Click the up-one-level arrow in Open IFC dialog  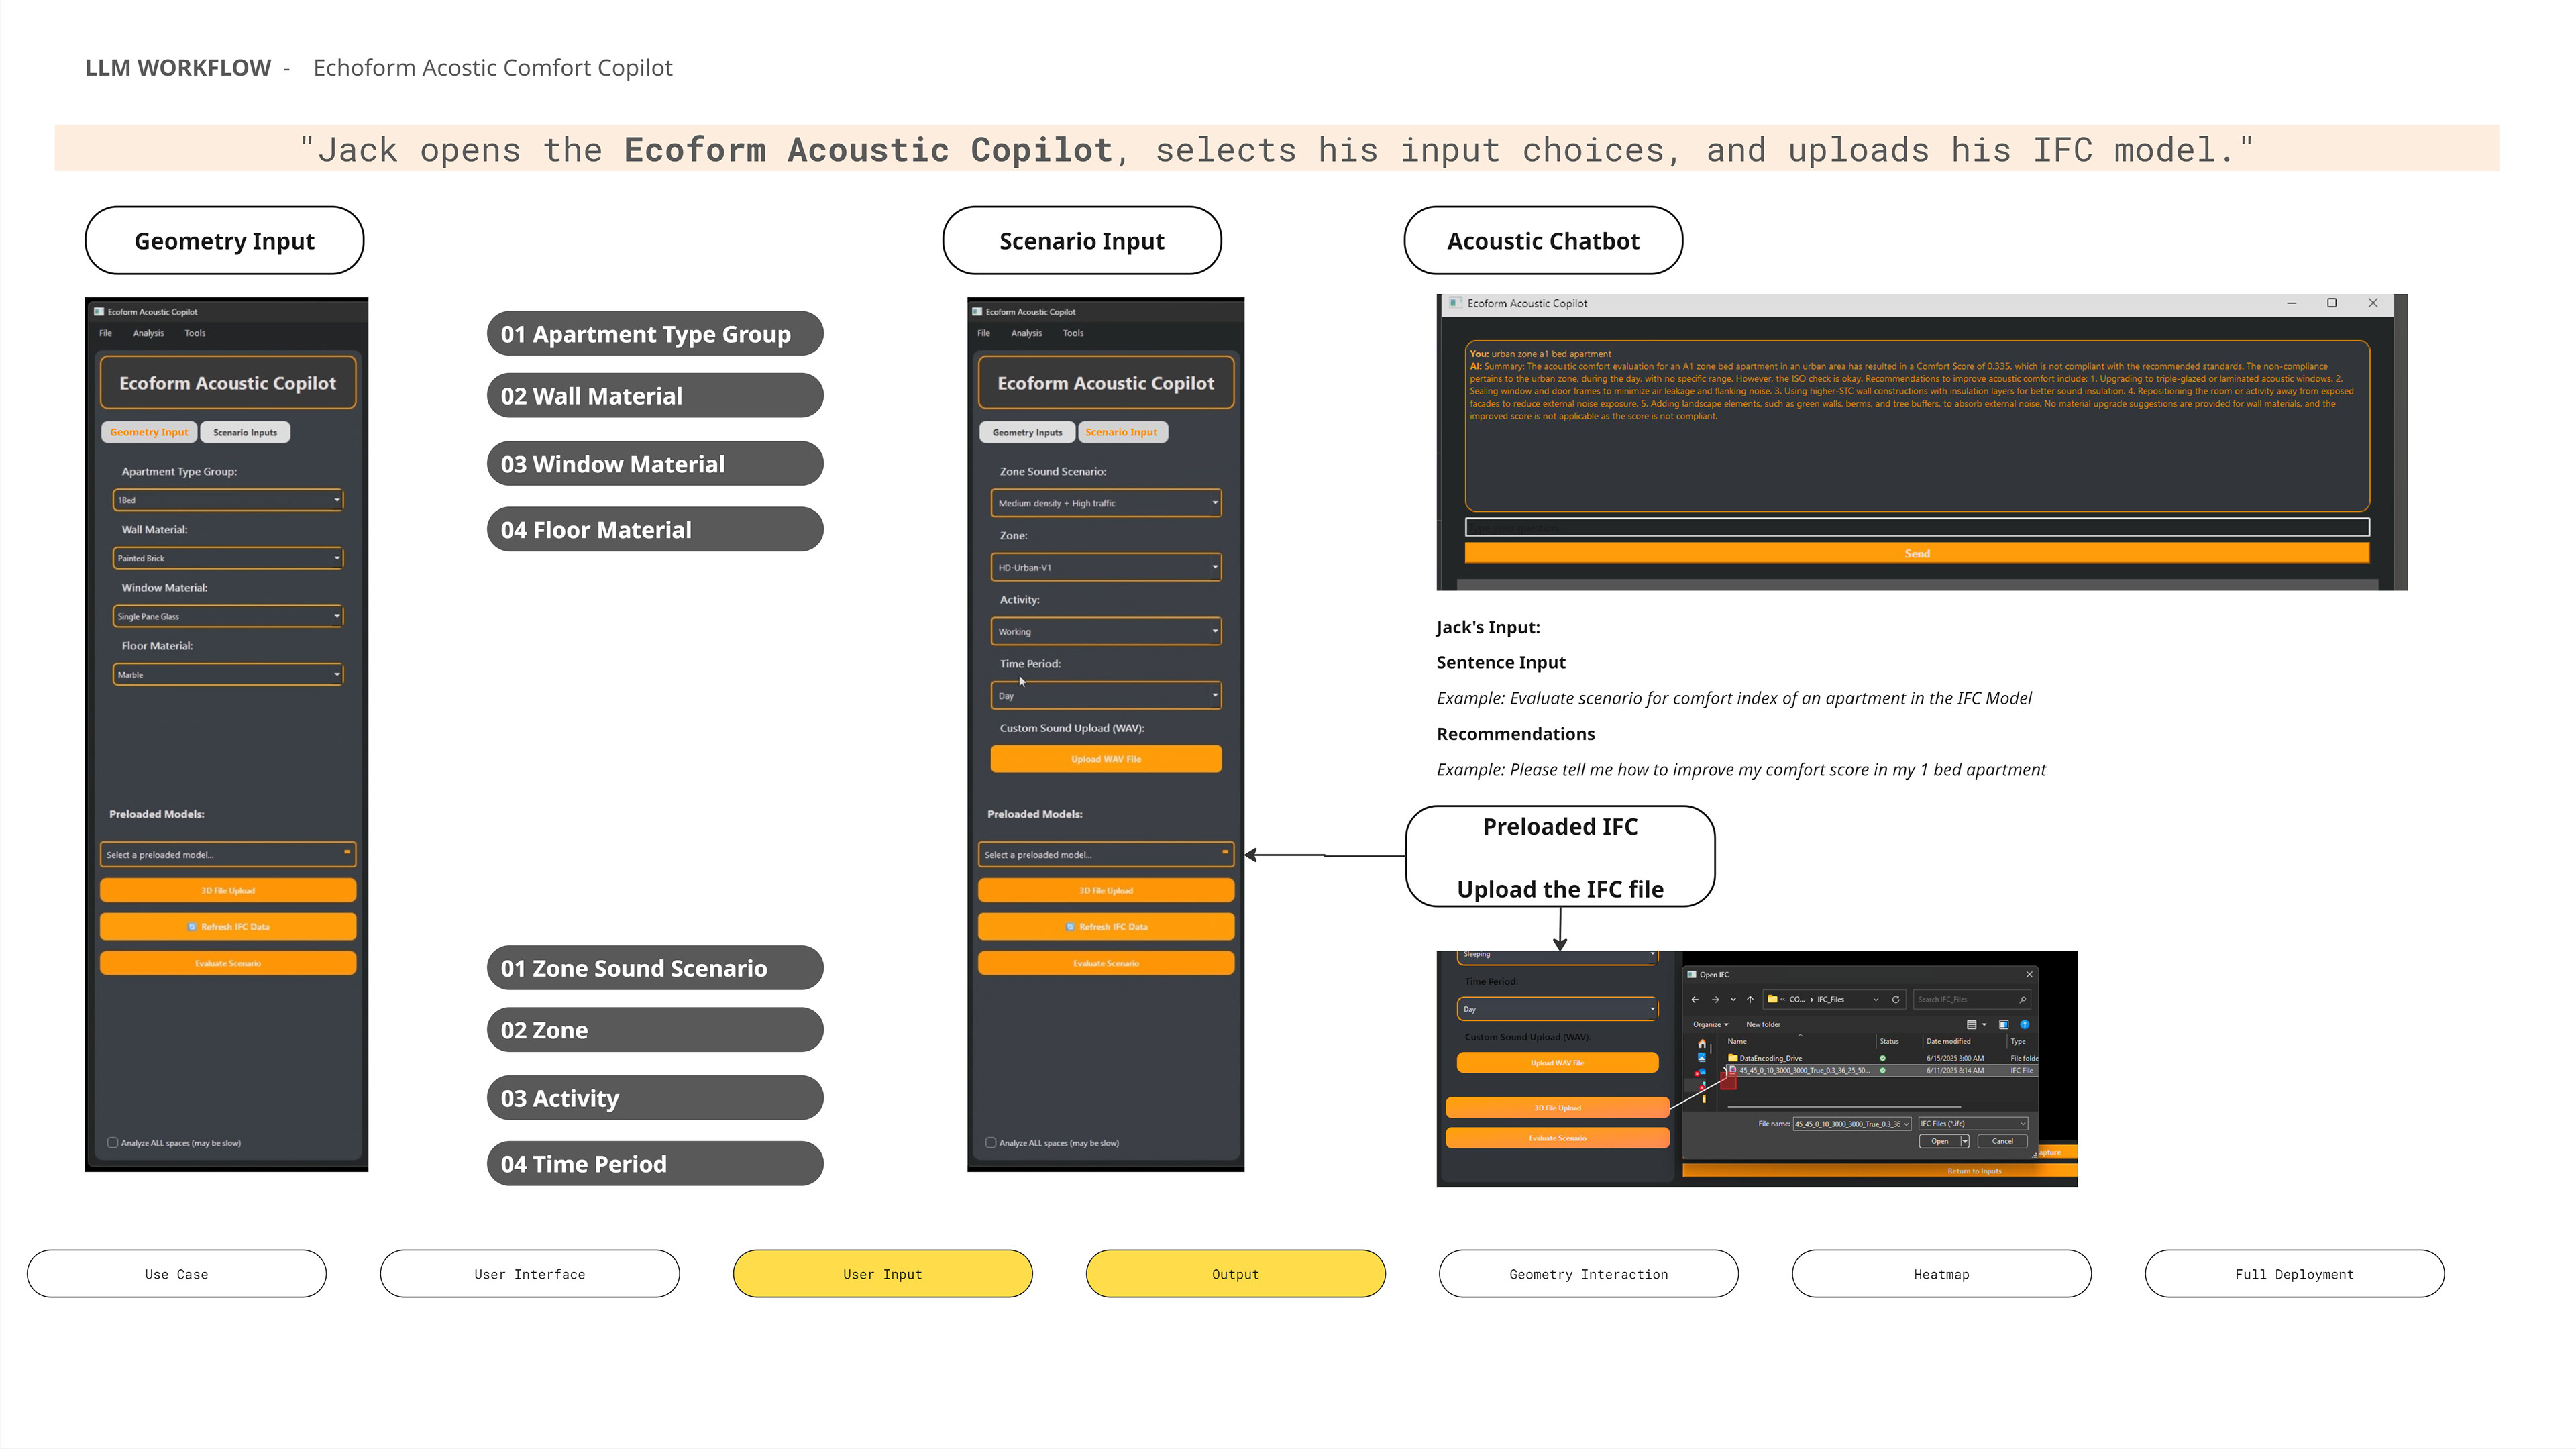(1750, 999)
